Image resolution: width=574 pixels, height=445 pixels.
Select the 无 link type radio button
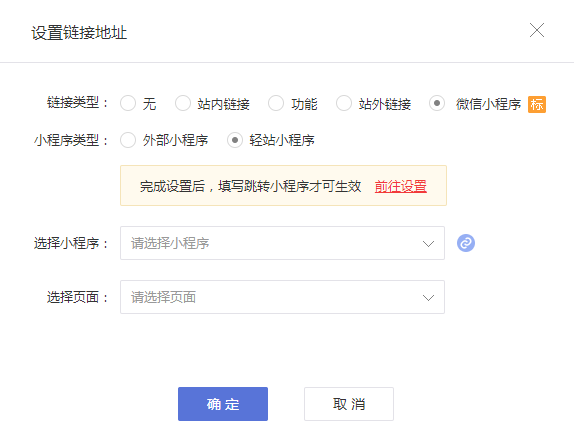pyautogui.click(x=128, y=103)
